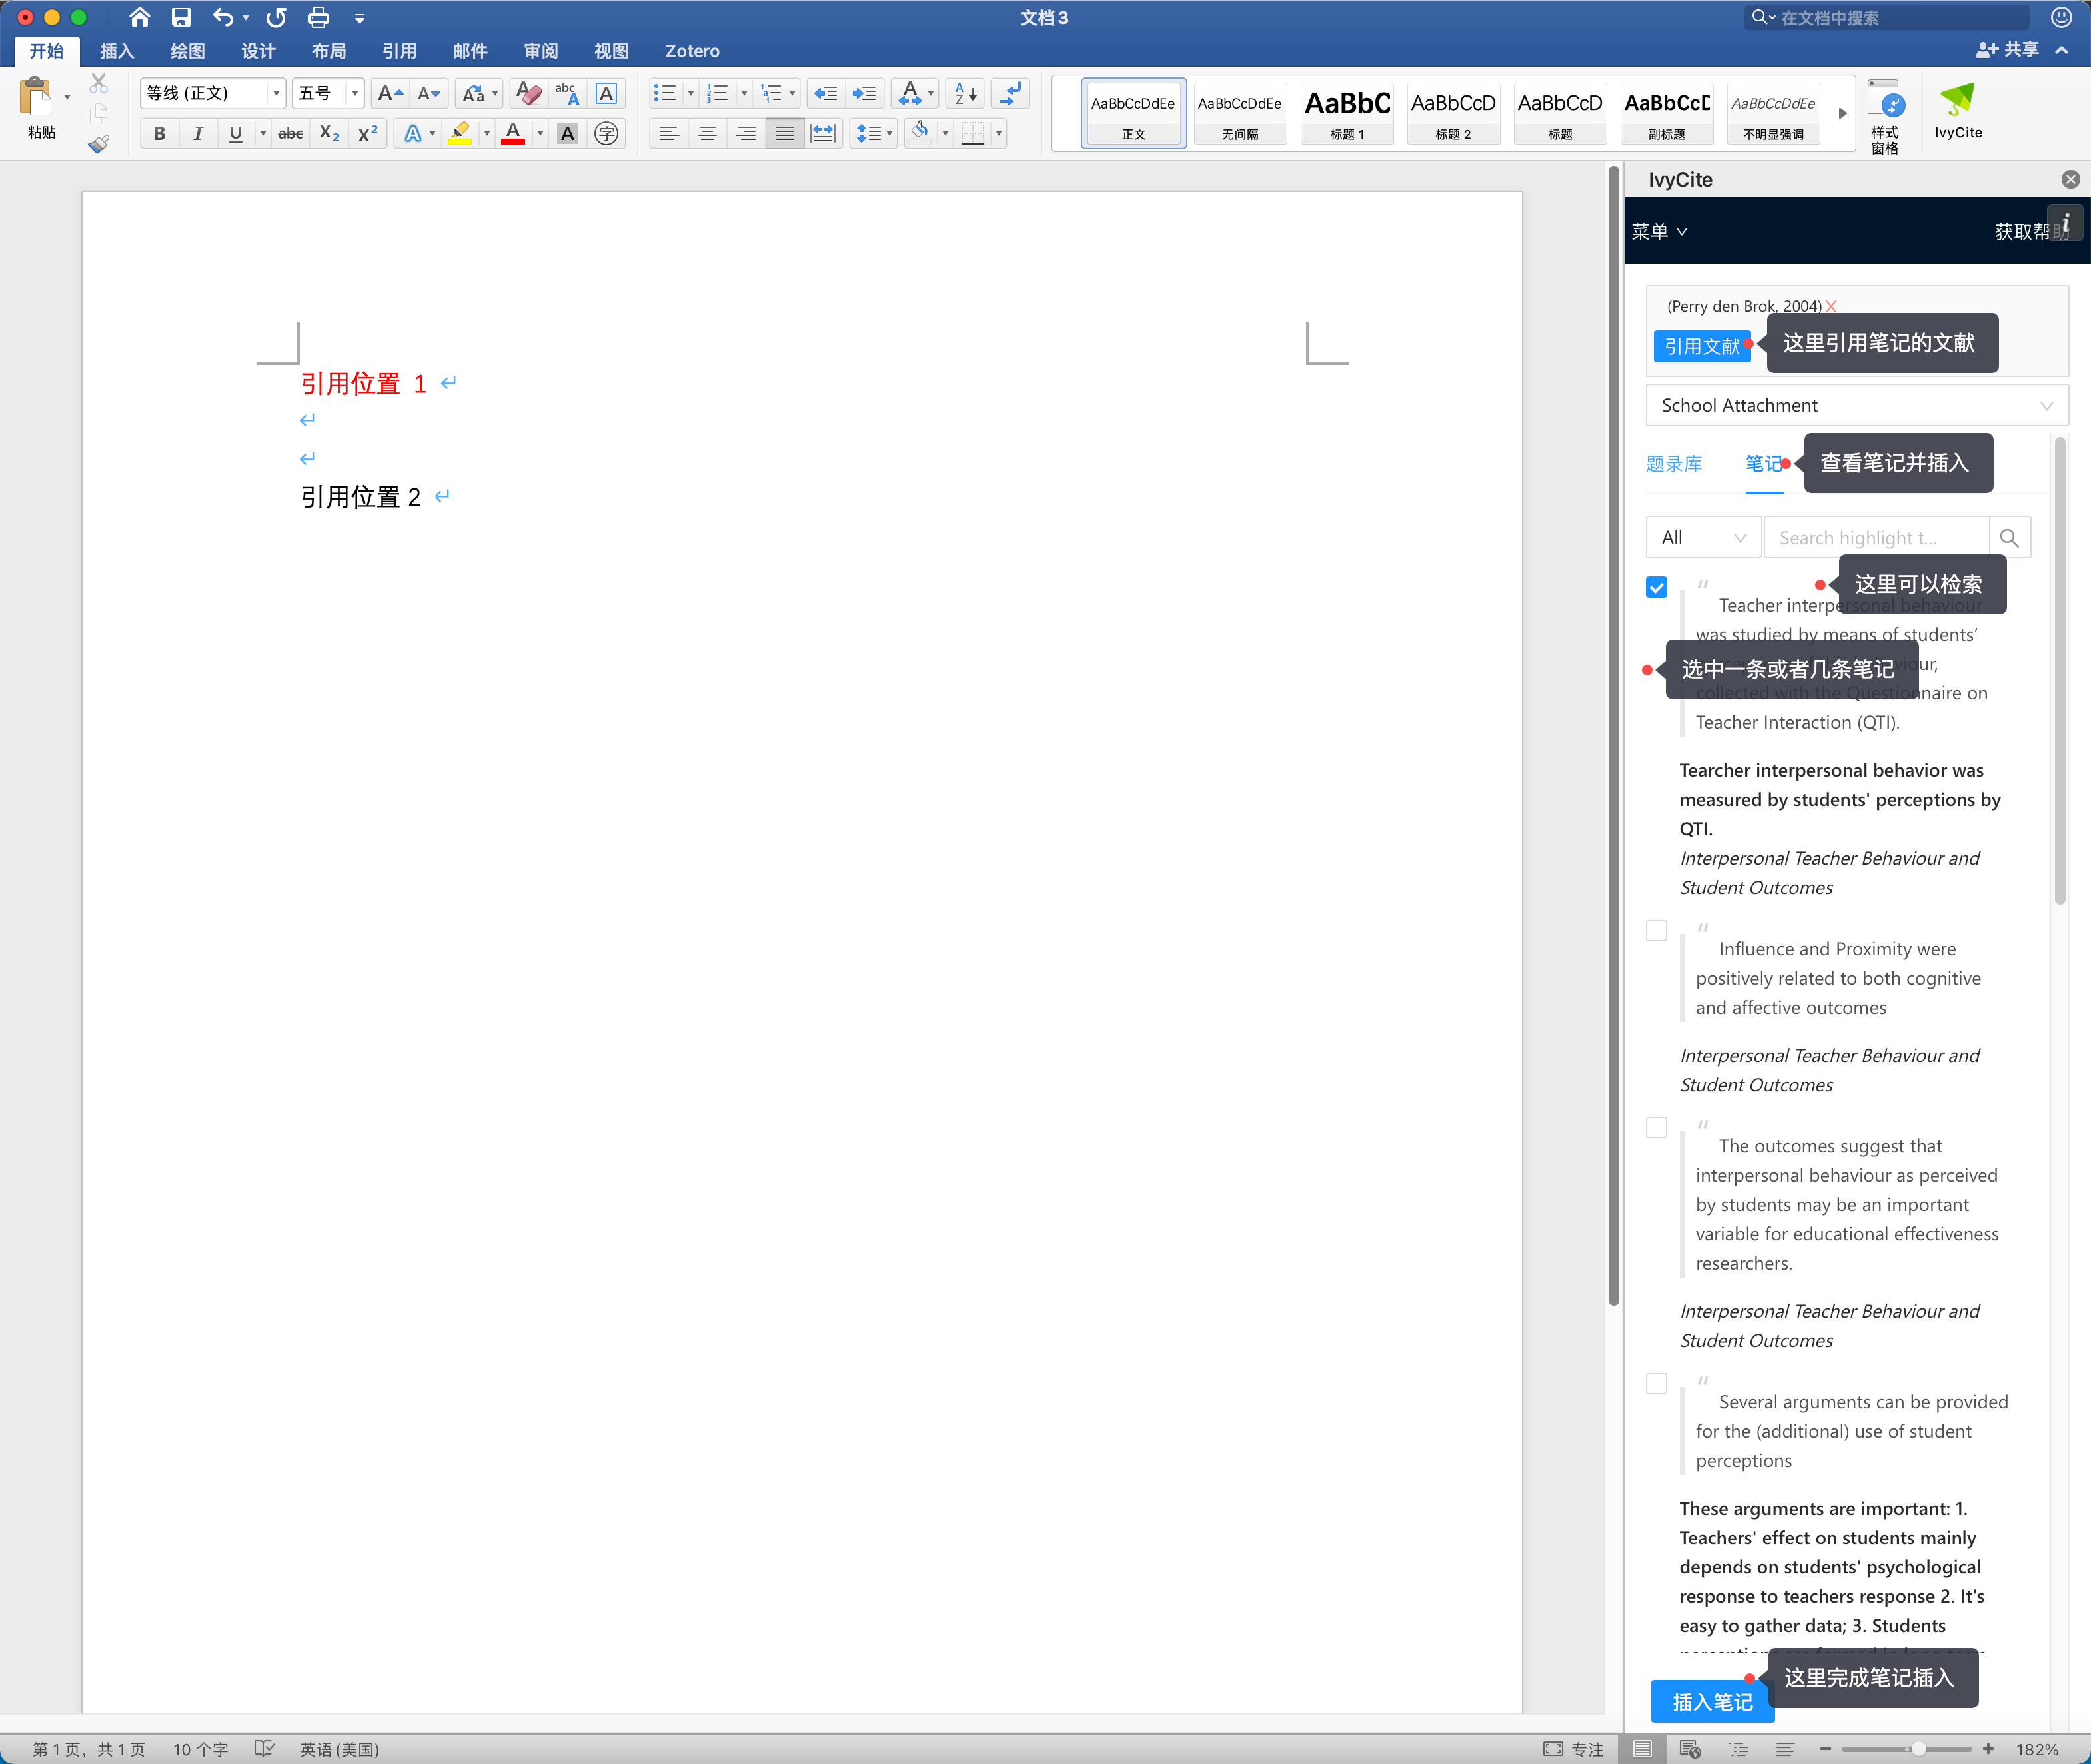The width and height of the screenshot is (2091, 1764).
Task: Increase font size with grow icon
Action: point(389,93)
